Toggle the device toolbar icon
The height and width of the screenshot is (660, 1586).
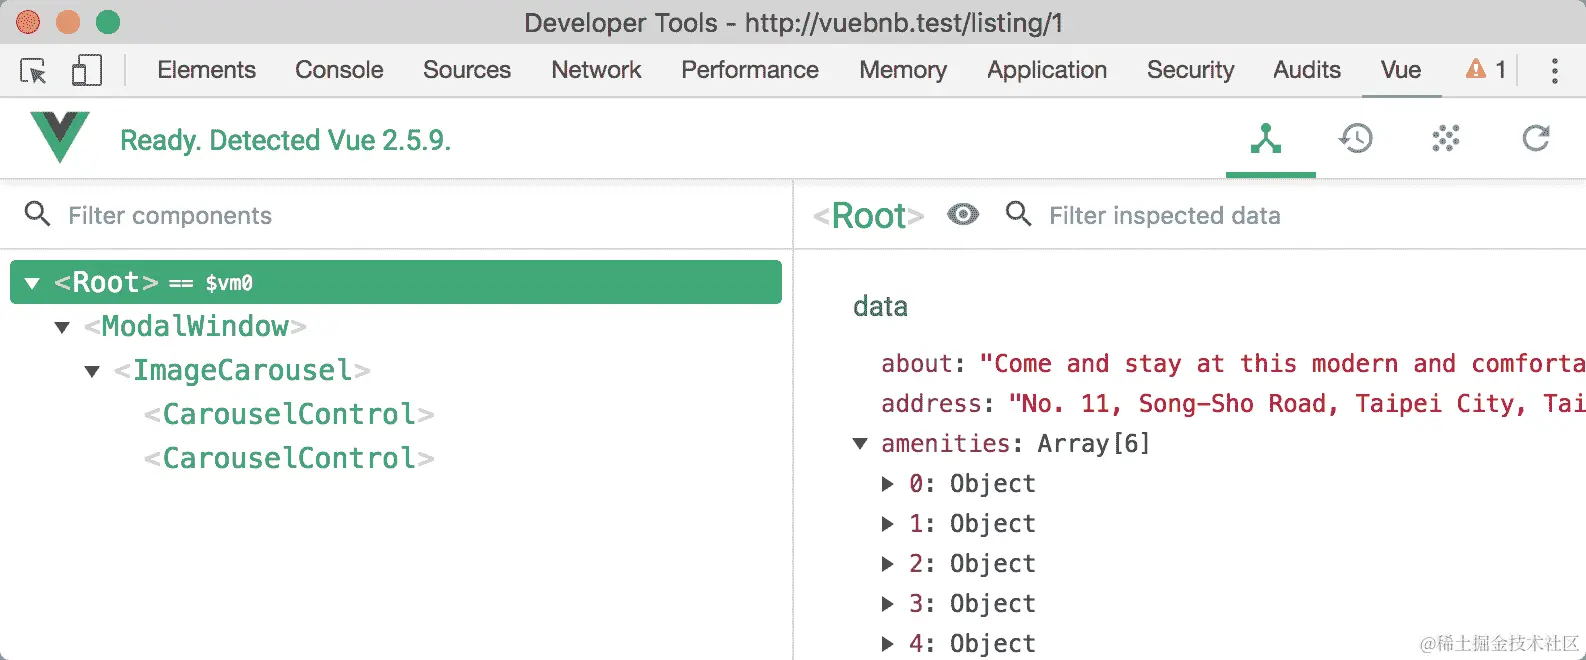[86, 71]
